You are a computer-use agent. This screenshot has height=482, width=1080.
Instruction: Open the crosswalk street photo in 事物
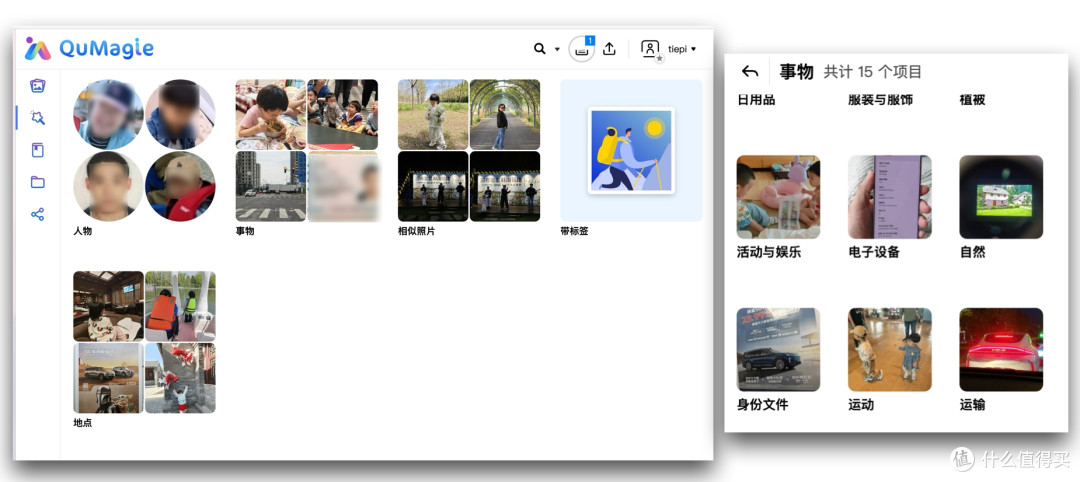[271, 186]
